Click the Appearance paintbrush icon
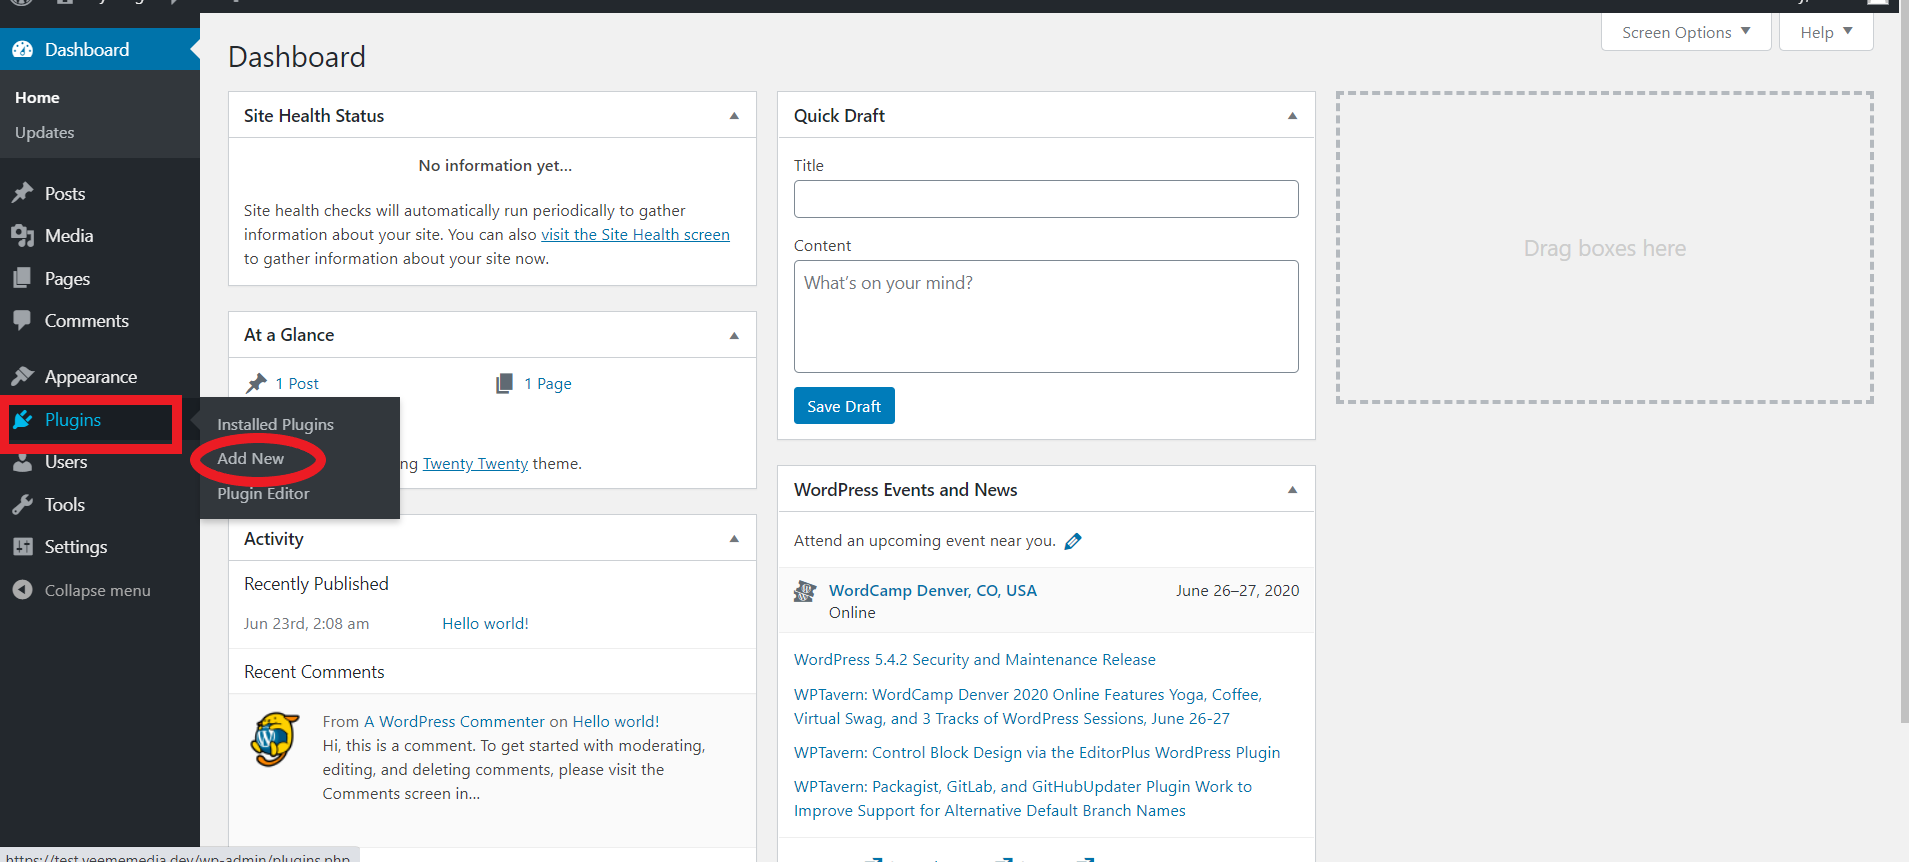The image size is (1909, 862). 22,376
